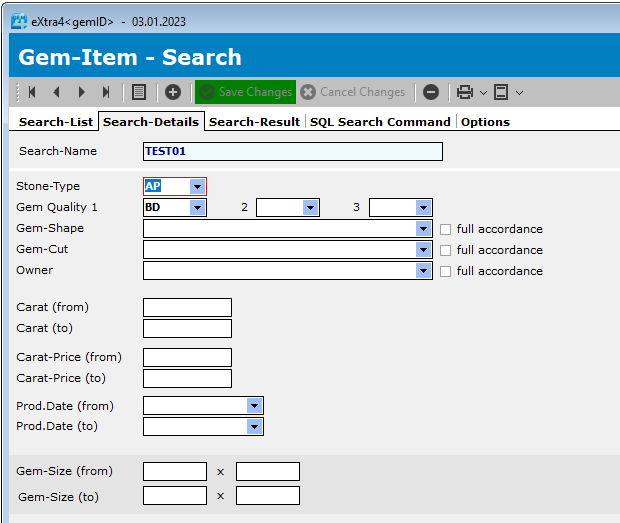Open the SQL Search Command tab

(380, 122)
